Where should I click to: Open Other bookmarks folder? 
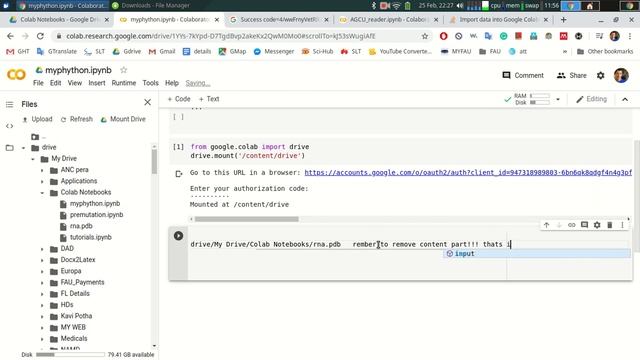[605, 51]
